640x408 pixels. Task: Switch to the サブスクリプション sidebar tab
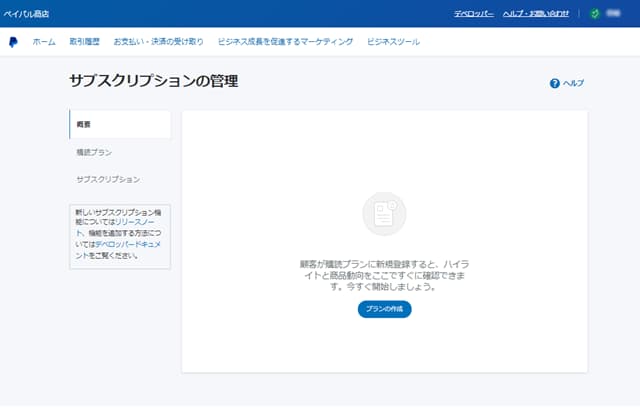click(x=108, y=179)
